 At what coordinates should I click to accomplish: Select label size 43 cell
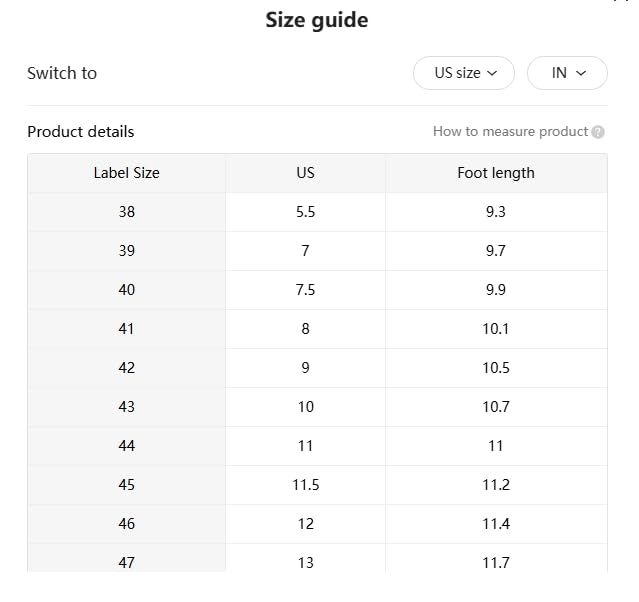tap(126, 407)
